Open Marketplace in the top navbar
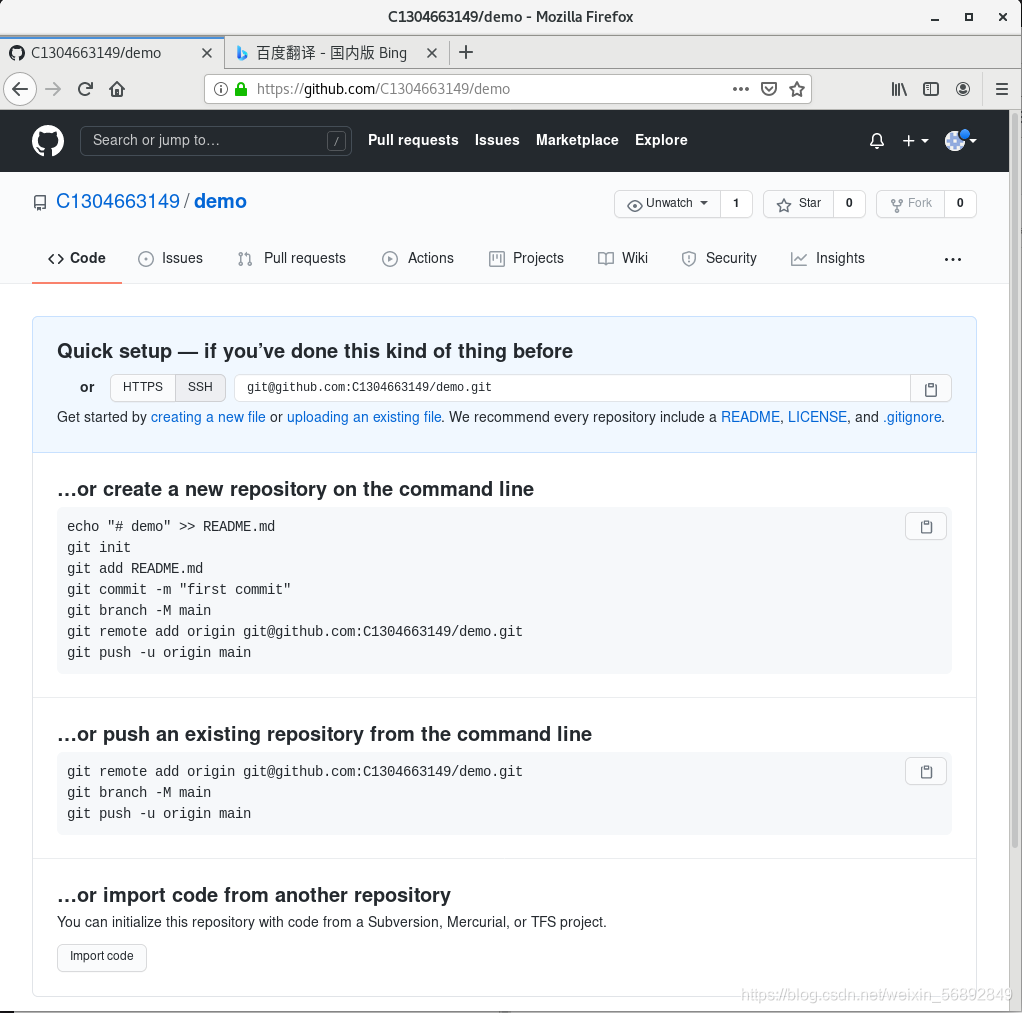 pos(577,140)
